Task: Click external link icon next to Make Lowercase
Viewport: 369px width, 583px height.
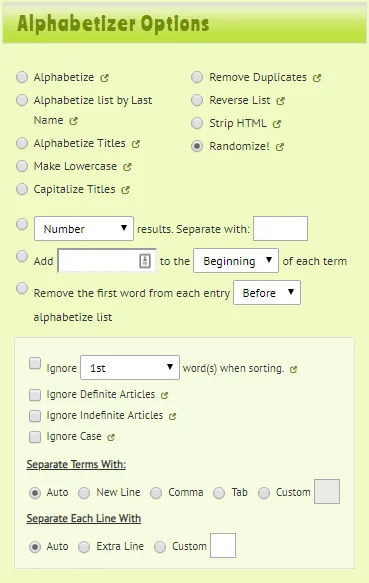Action: (x=128, y=167)
